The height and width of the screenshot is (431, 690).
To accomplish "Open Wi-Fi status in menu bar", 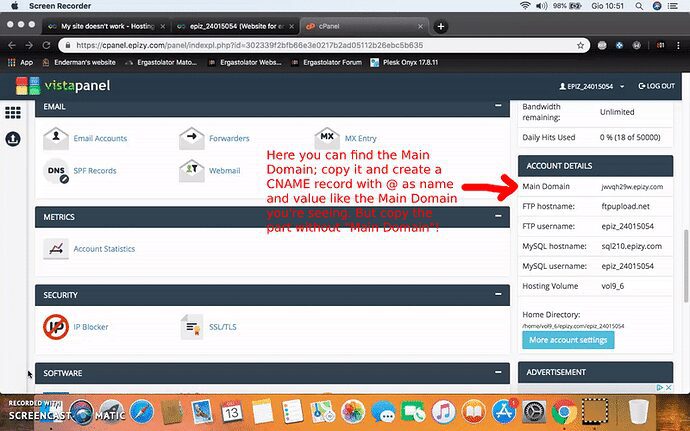I will pos(525,6).
